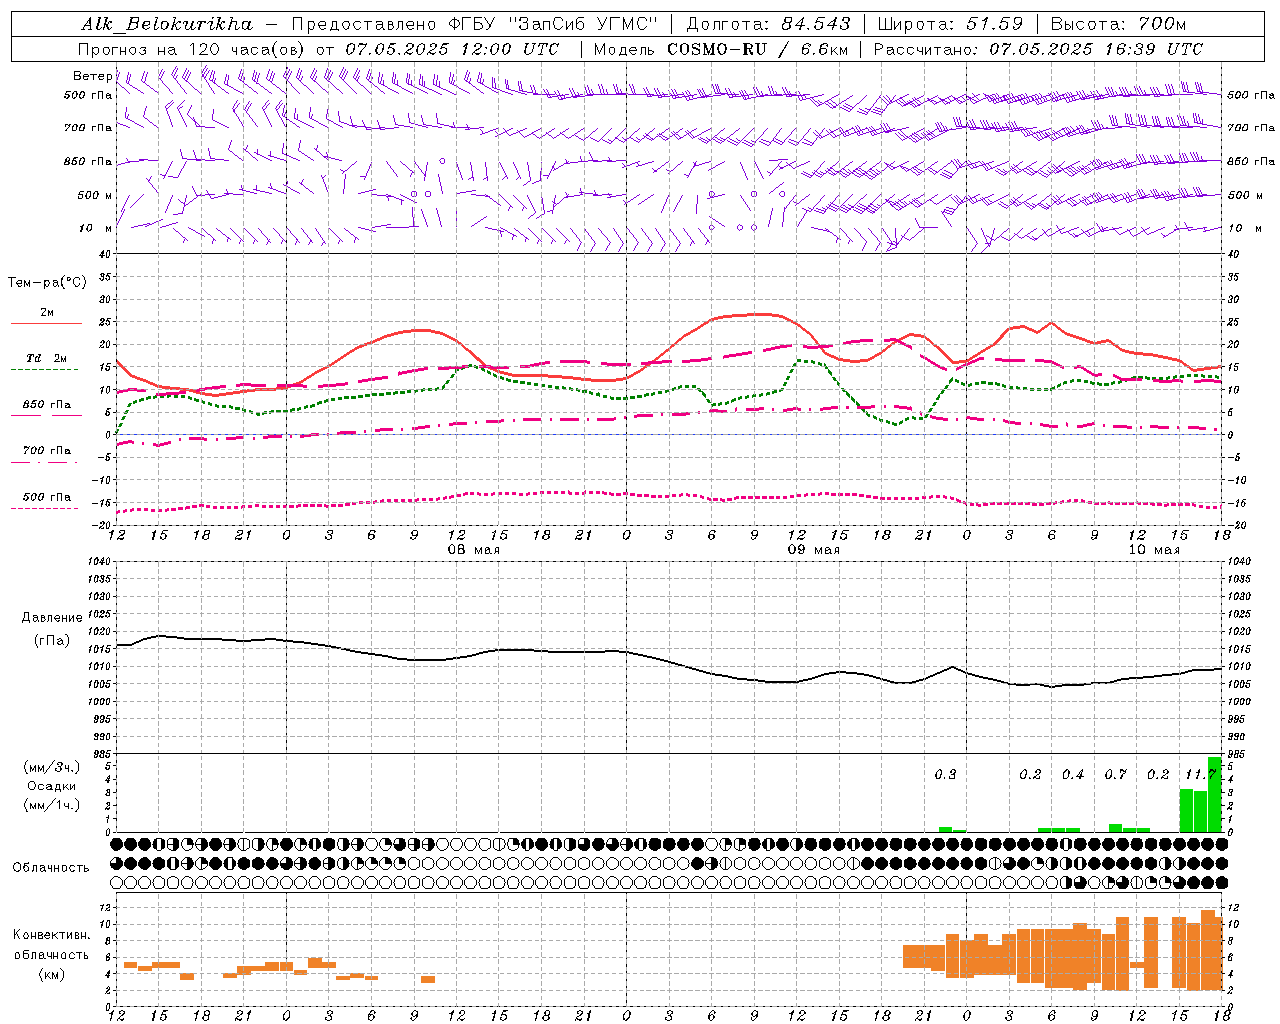The width and height of the screenshot is (1280, 1024).
Task: Select the 'Высота: 700м' elevation text
Action: [x=1118, y=24]
